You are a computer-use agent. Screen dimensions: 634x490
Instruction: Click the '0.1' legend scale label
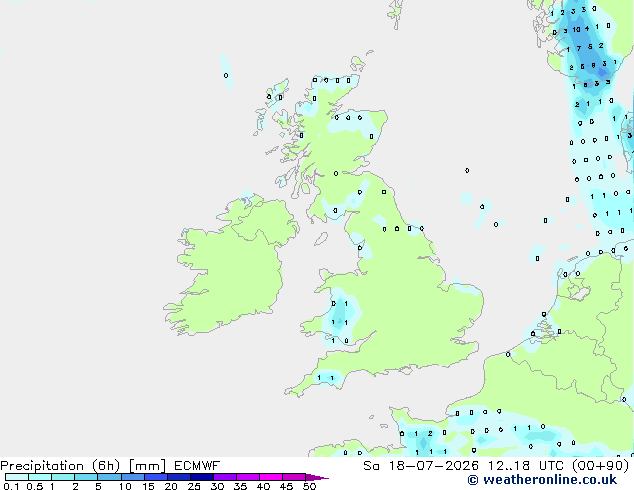pyautogui.click(x=11, y=486)
